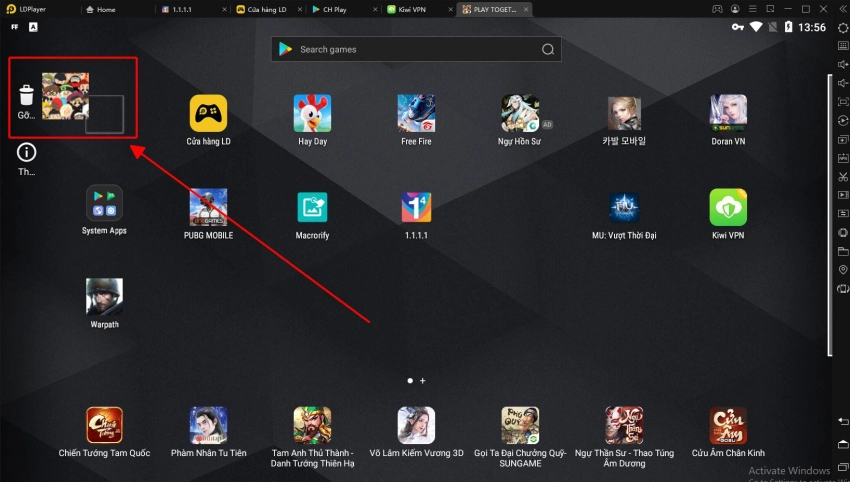Open shared folder icon in sidebar
The width and height of the screenshot is (850, 482).
click(843, 251)
